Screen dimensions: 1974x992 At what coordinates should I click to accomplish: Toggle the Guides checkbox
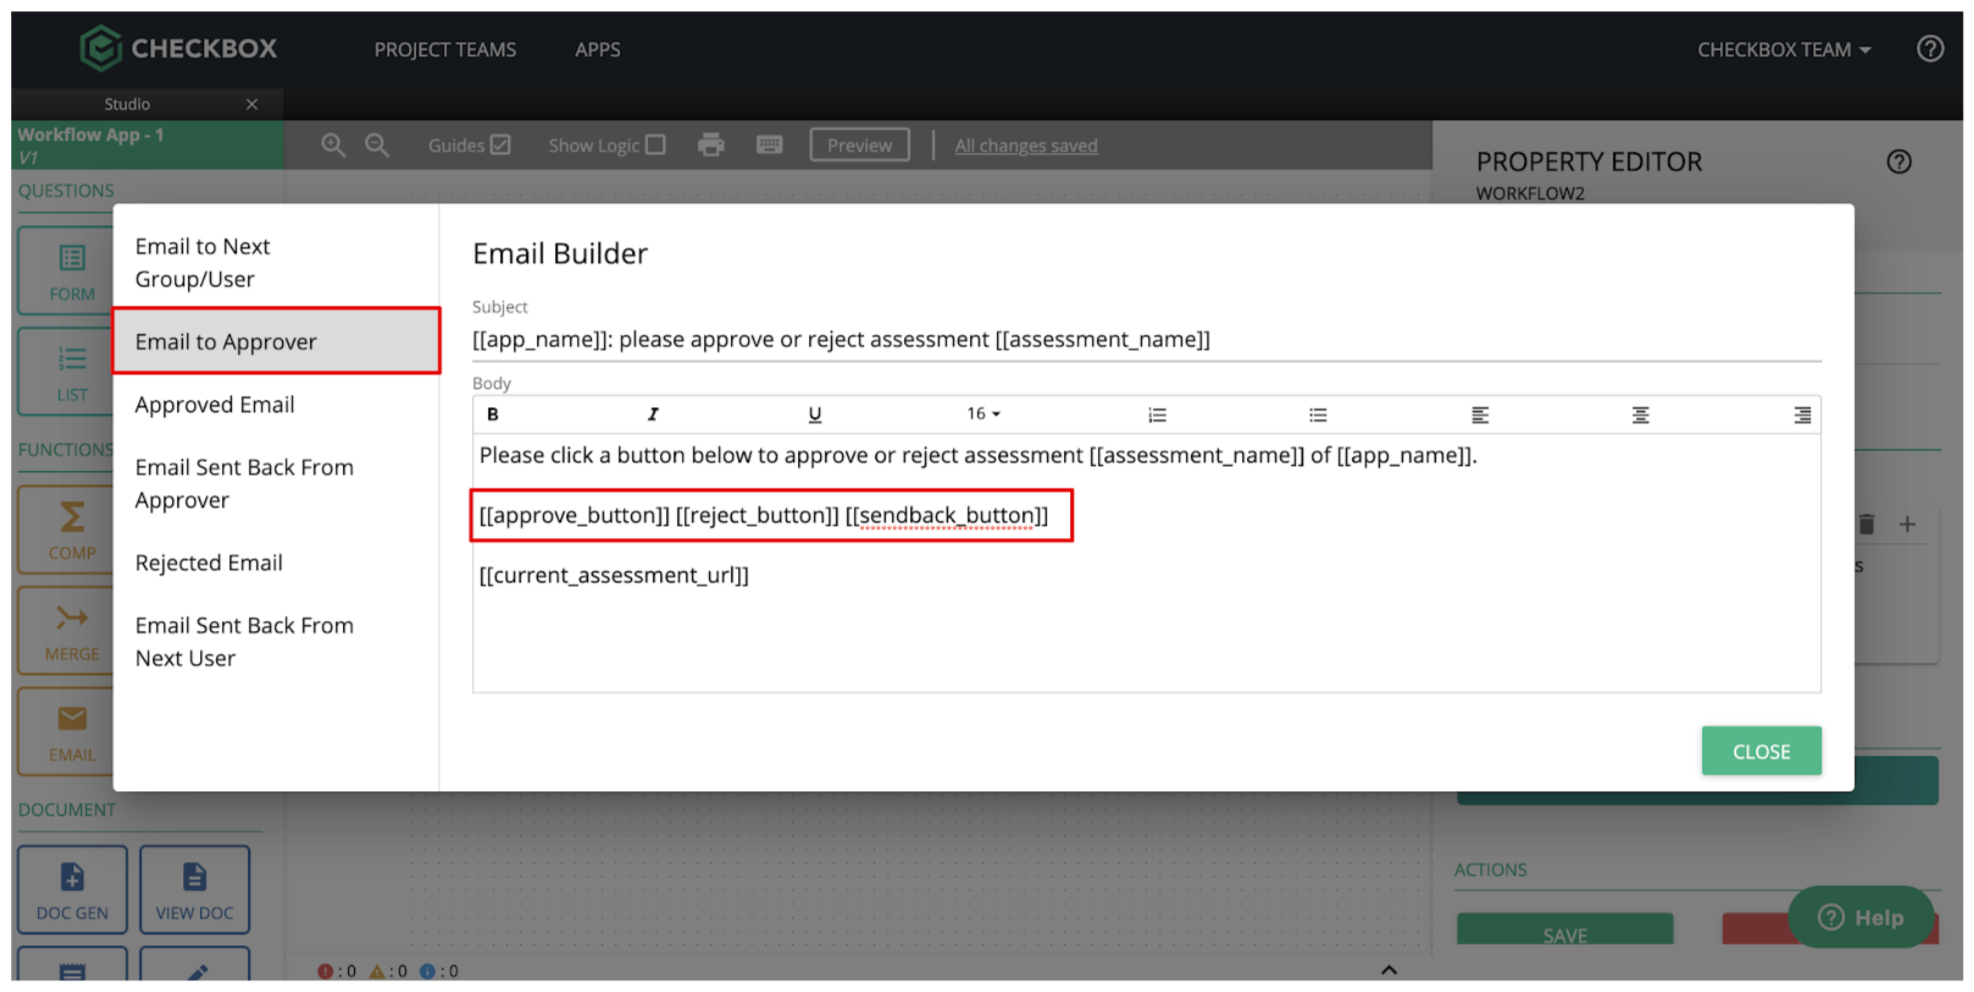[501, 145]
